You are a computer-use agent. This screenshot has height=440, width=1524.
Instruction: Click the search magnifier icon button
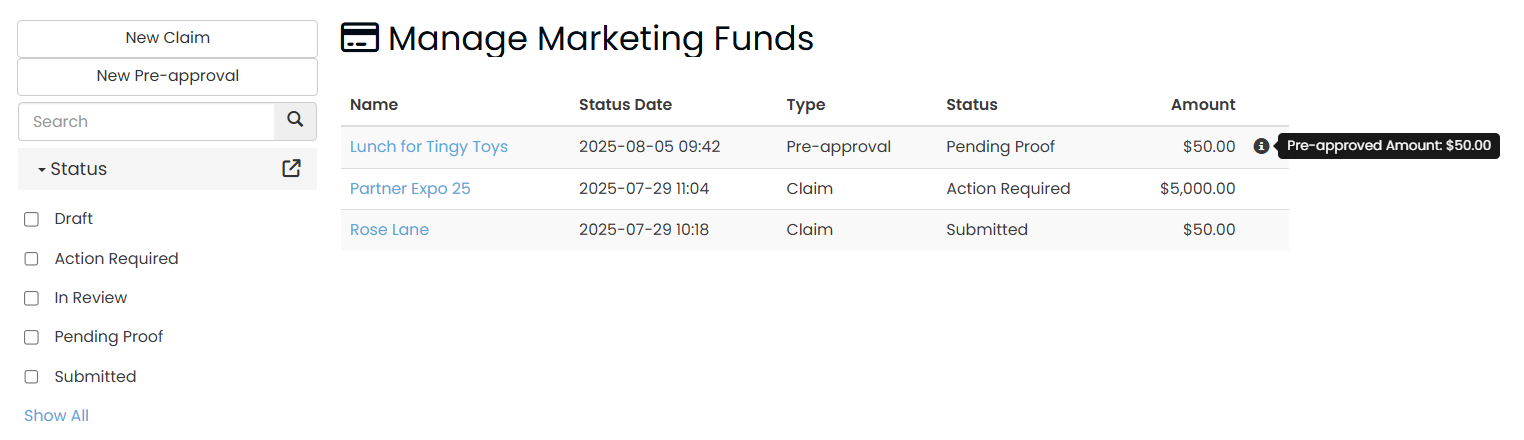(295, 121)
